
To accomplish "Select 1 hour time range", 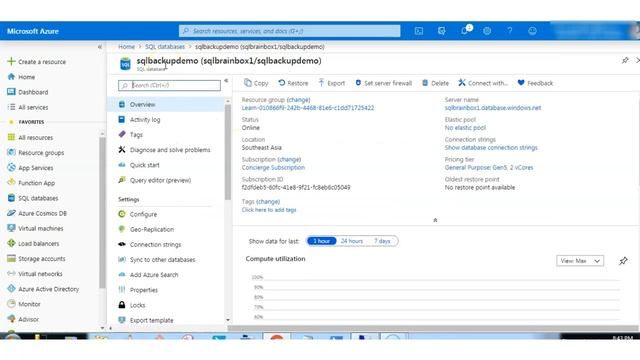I will [x=322, y=241].
